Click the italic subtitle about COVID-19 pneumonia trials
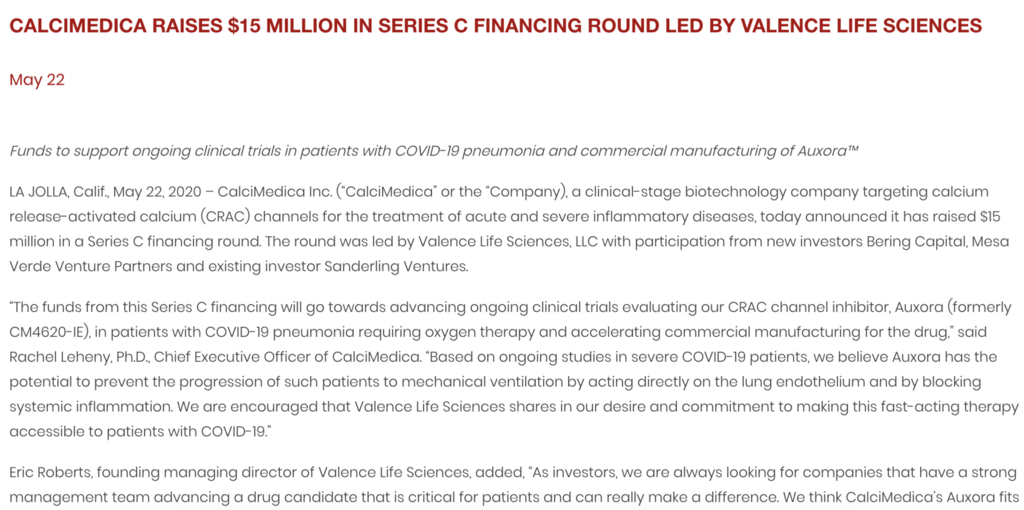Screen dimensions: 1024x510 [x=434, y=150]
